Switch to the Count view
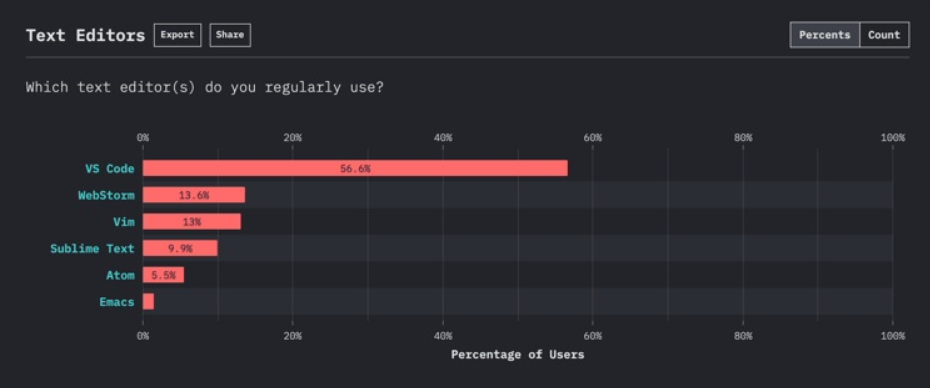The width and height of the screenshot is (930, 388). click(884, 35)
